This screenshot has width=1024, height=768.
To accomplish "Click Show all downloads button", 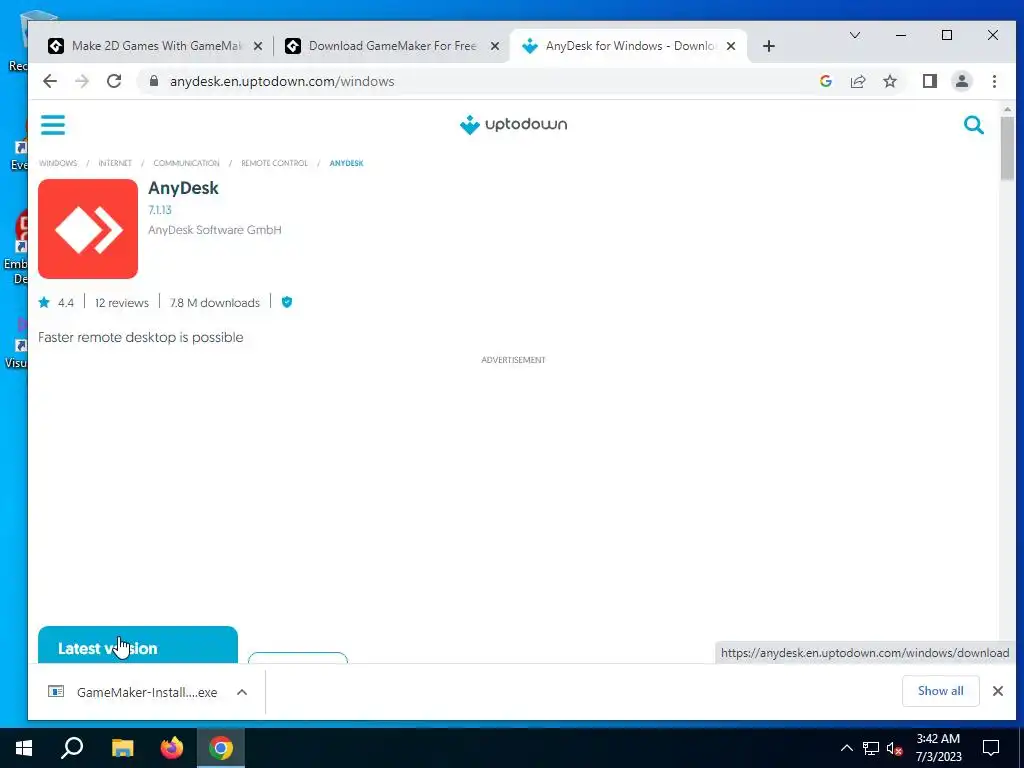I will pyautogui.click(x=940, y=691).
